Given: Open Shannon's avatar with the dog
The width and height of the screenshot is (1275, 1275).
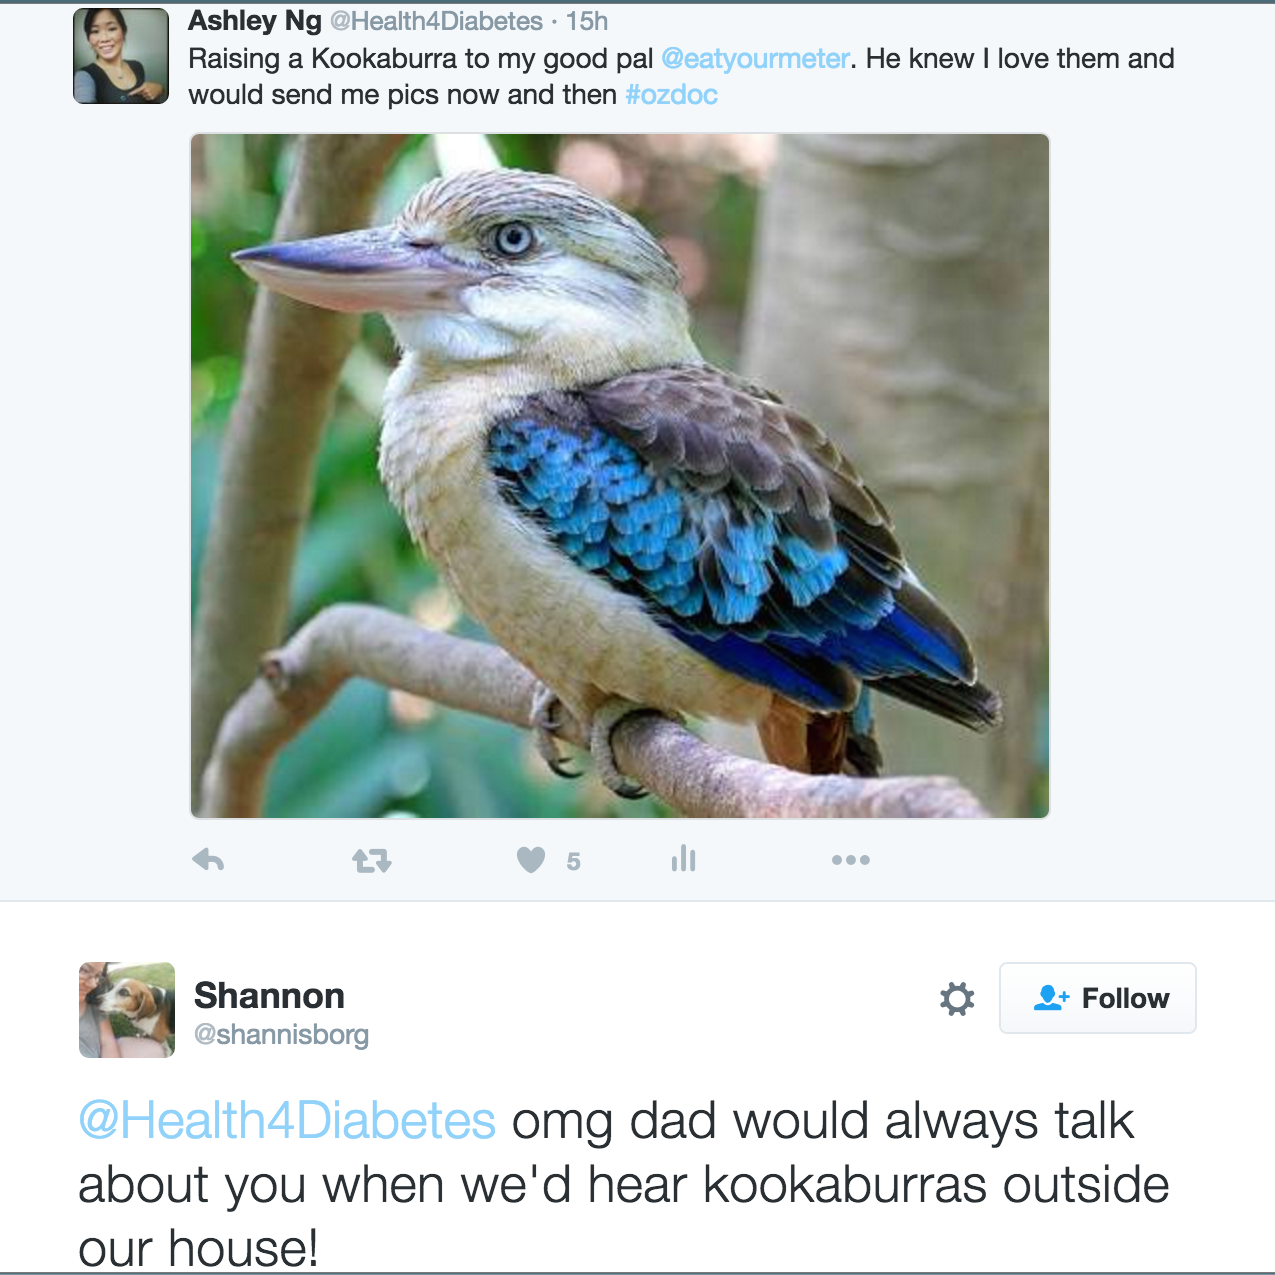Looking at the screenshot, I should (x=127, y=1010).
